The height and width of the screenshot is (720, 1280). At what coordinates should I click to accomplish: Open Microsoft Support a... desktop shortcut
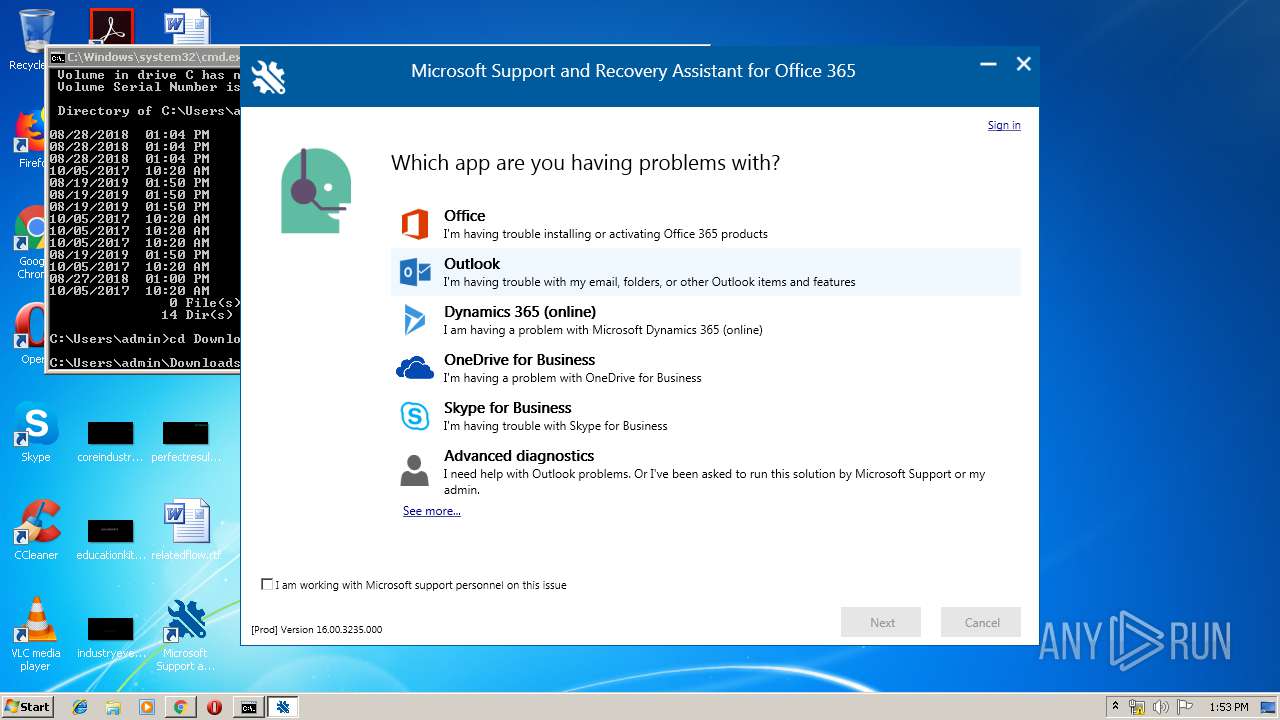pos(186,634)
